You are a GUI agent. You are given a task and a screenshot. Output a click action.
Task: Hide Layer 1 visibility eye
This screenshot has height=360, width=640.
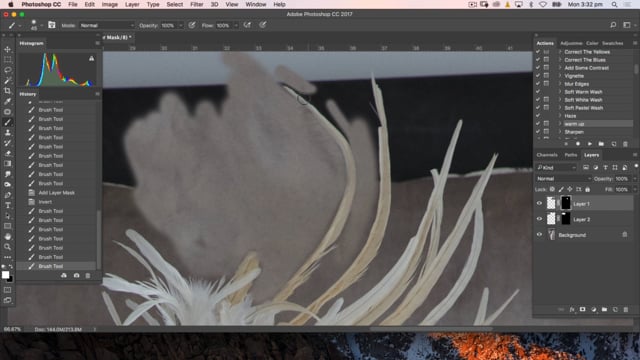(x=539, y=203)
